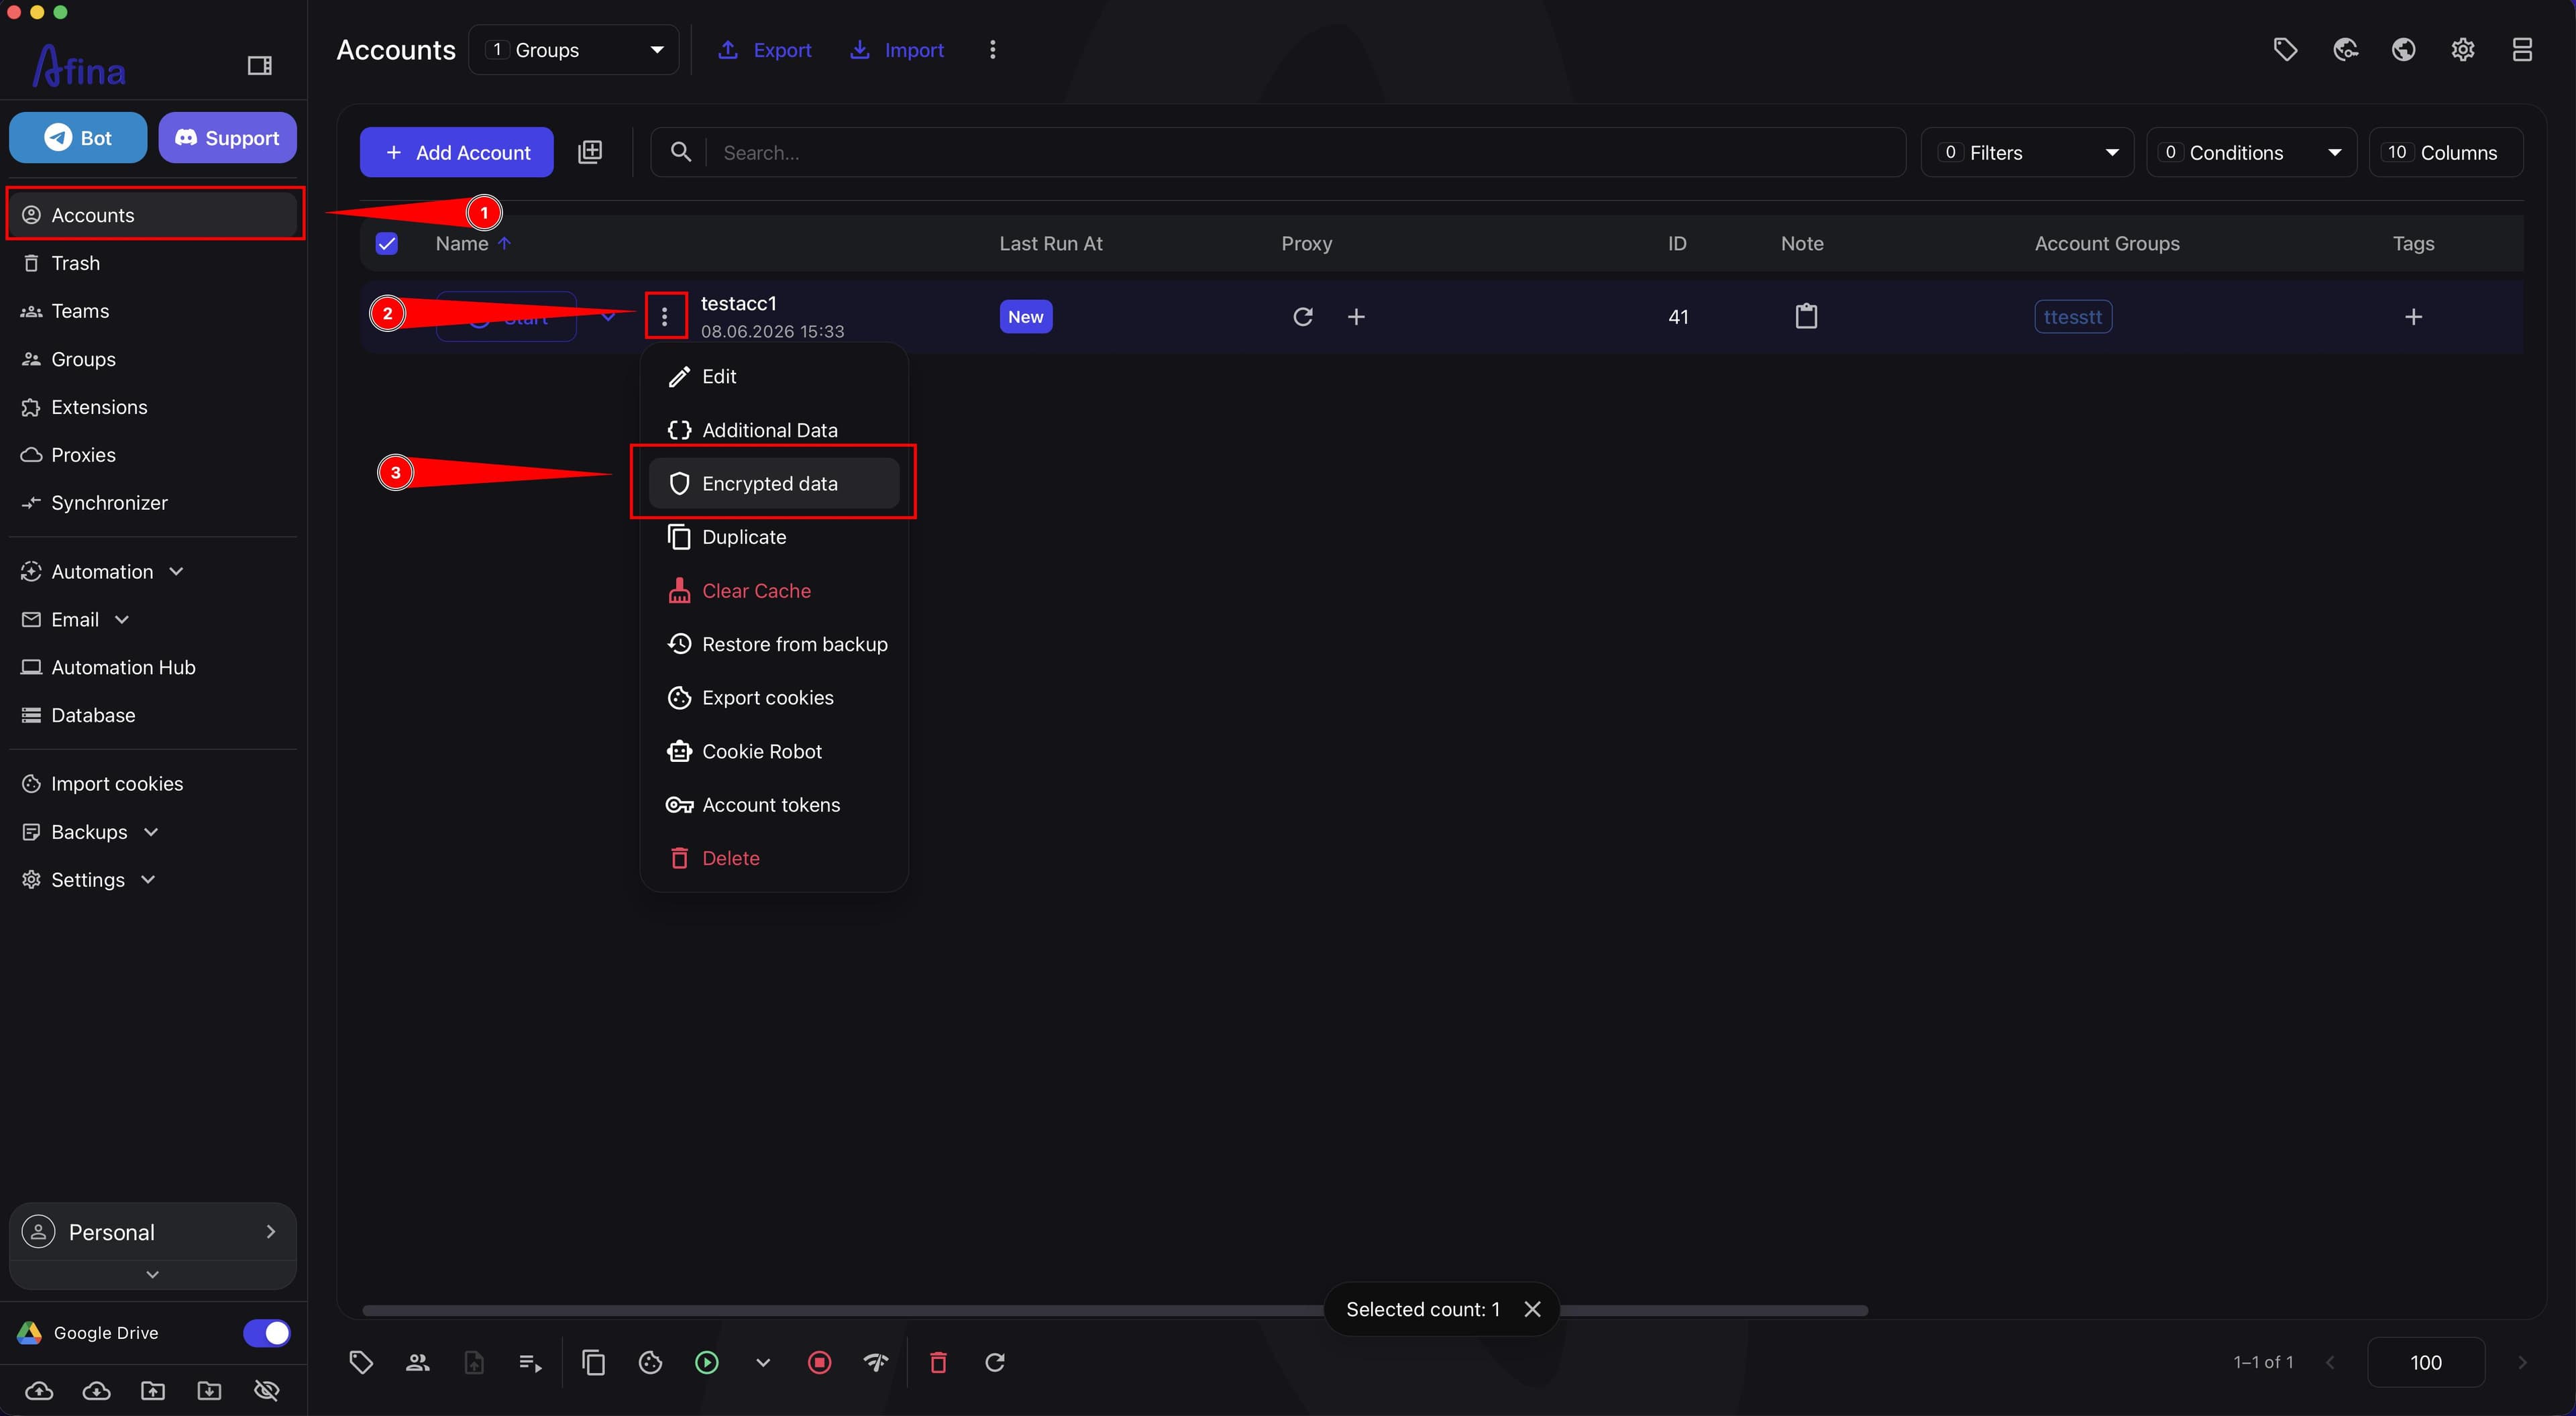The image size is (2576, 1416).
Task: Click the globe icon in top bar
Action: click(x=2404, y=50)
